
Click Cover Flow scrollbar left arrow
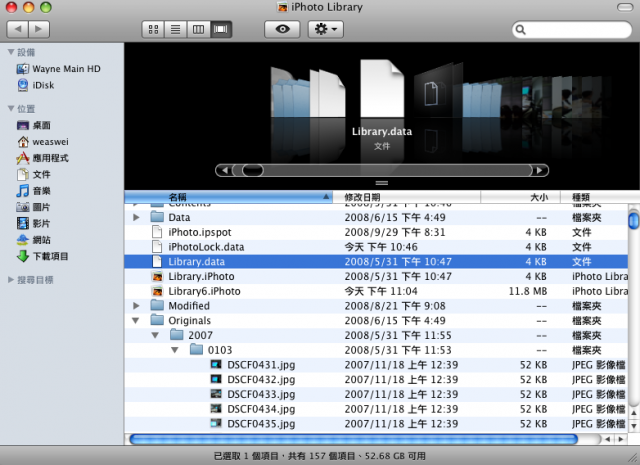[x=224, y=170]
